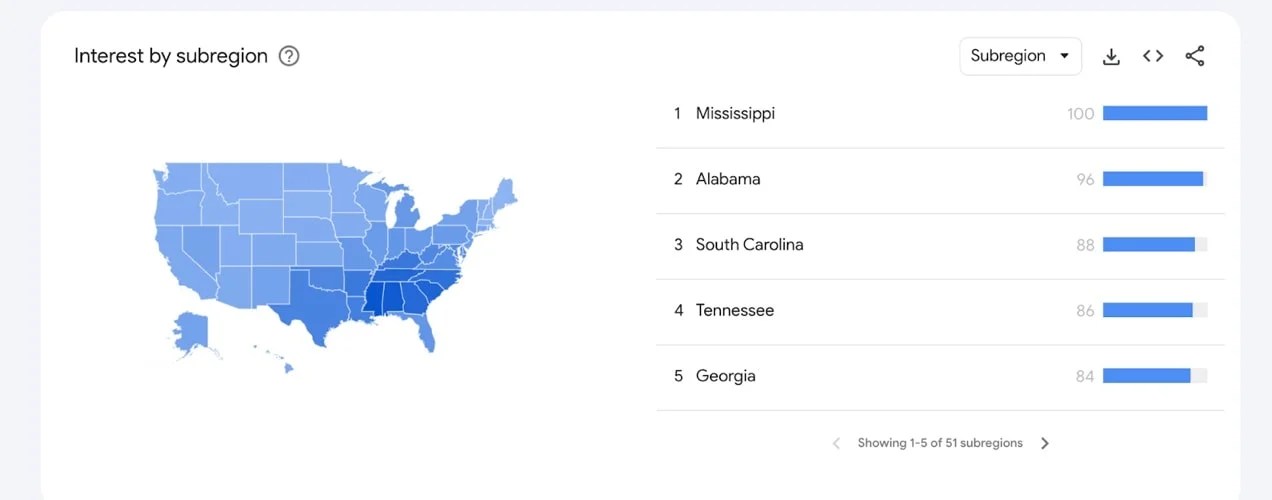Click Georgia's interest bar showing 84
This screenshot has height=500, width=1272.
pyautogui.click(x=1147, y=376)
